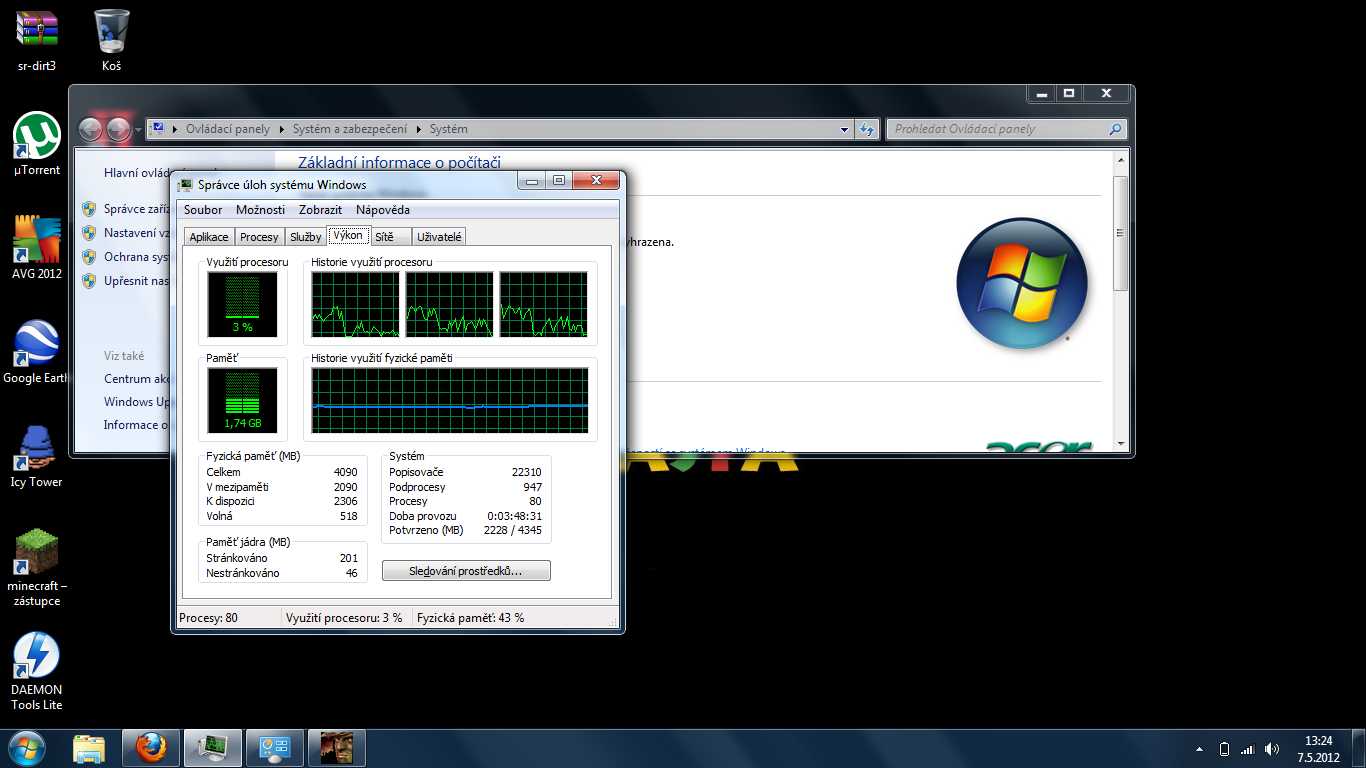Open the Zobrazit menu

(320, 210)
